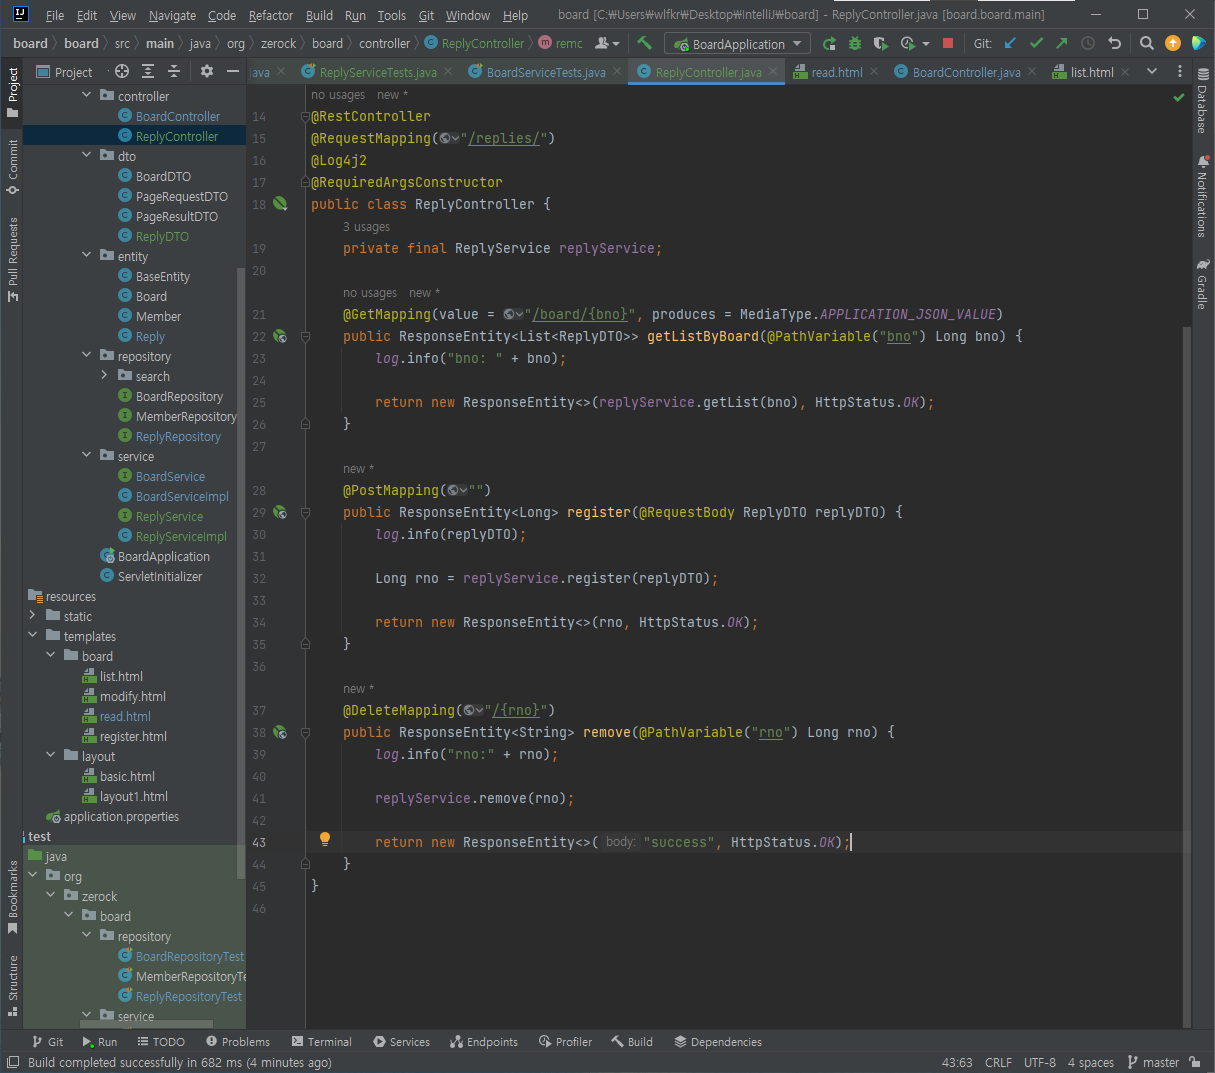
Task: Open the Profiler run options dropdown arrow
Action: click(x=926, y=43)
